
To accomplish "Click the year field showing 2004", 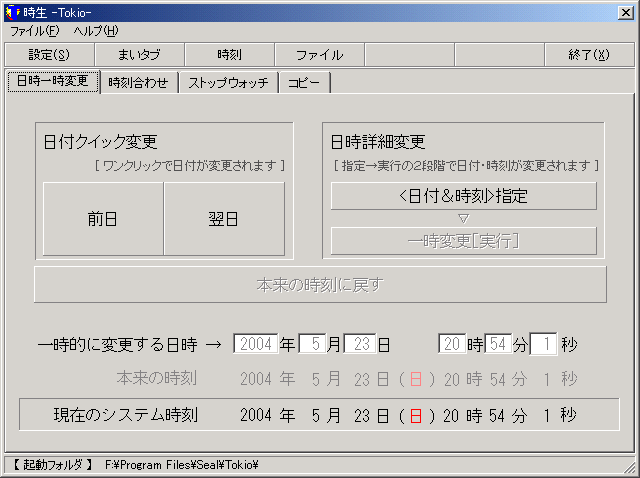I will [255, 344].
